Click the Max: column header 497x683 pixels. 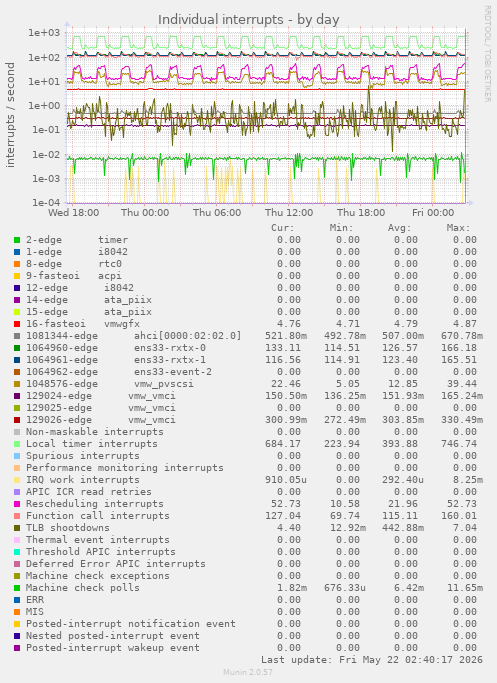tap(458, 228)
